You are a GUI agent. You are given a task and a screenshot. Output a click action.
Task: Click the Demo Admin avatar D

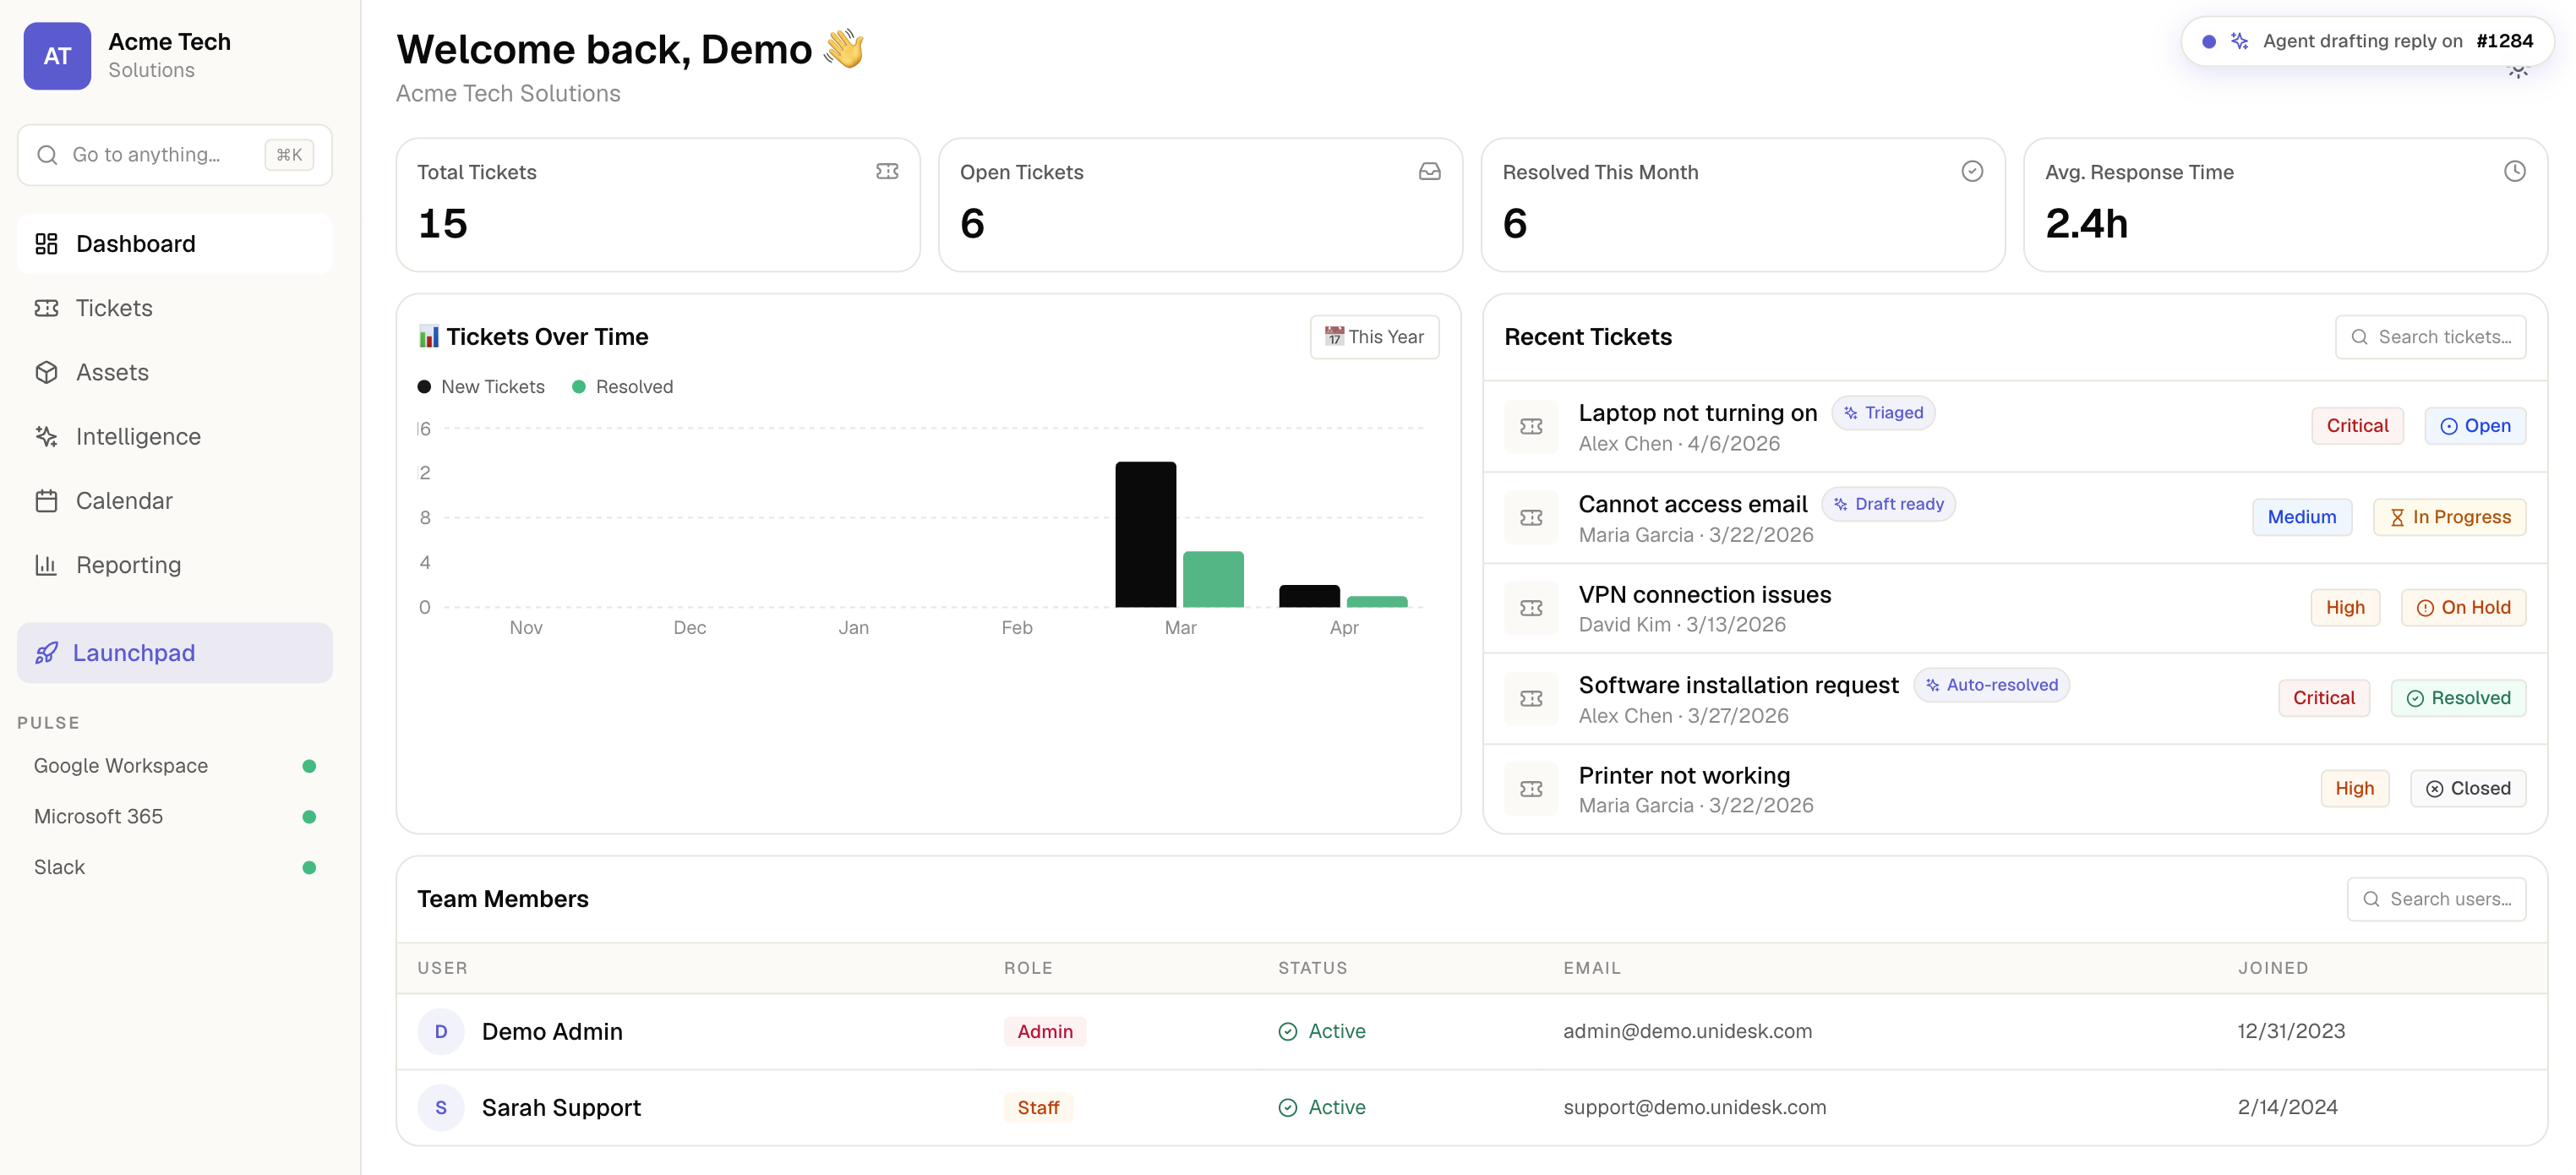(441, 1032)
